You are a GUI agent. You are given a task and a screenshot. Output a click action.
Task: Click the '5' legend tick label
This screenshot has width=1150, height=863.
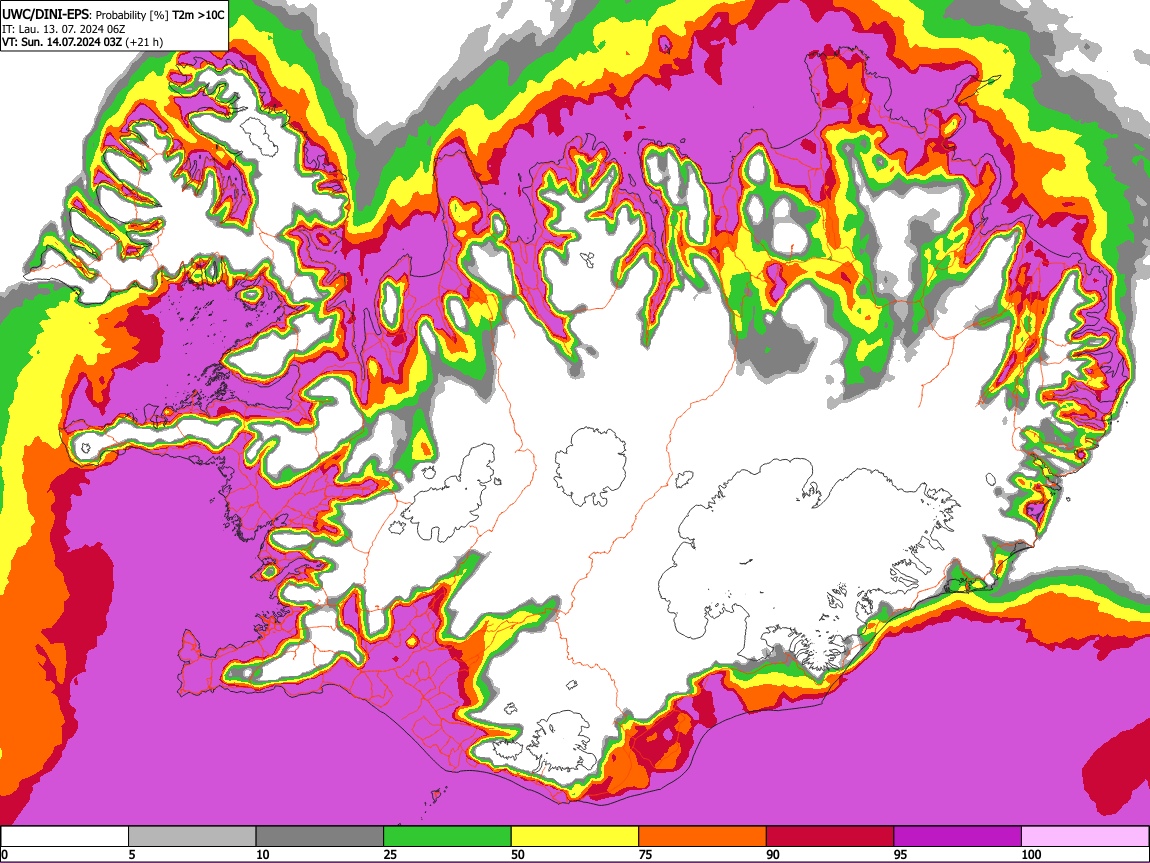click(132, 854)
